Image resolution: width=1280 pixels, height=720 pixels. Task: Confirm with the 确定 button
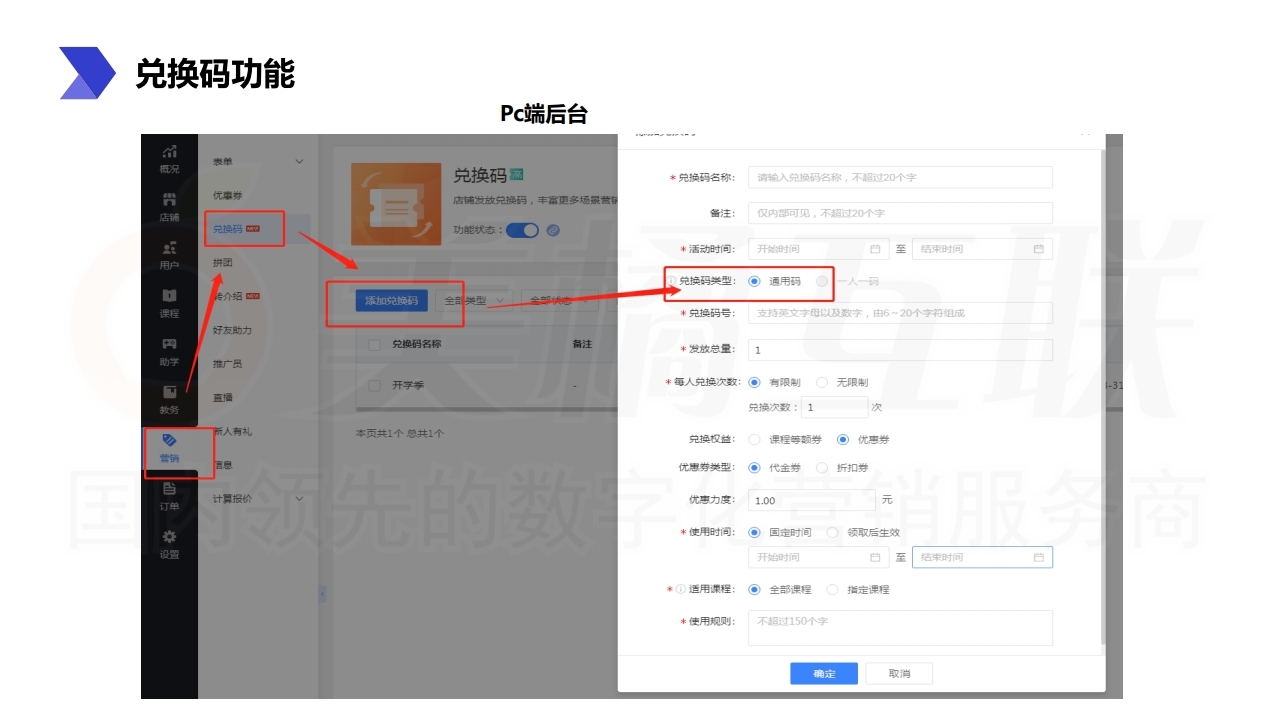(x=824, y=673)
